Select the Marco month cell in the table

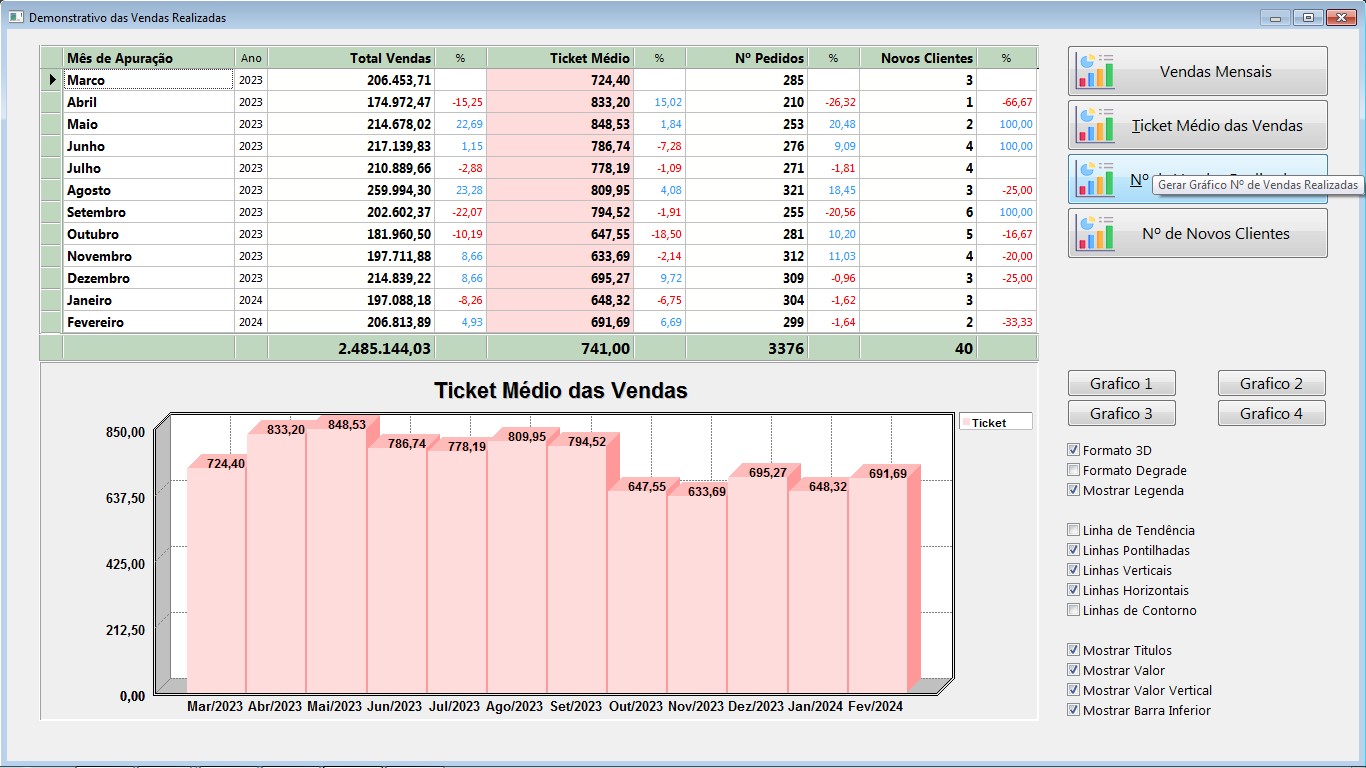[148, 80]
